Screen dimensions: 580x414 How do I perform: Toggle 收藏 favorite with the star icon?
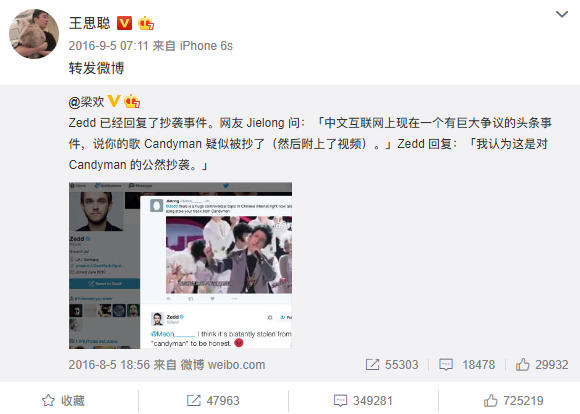click(63, 401)
